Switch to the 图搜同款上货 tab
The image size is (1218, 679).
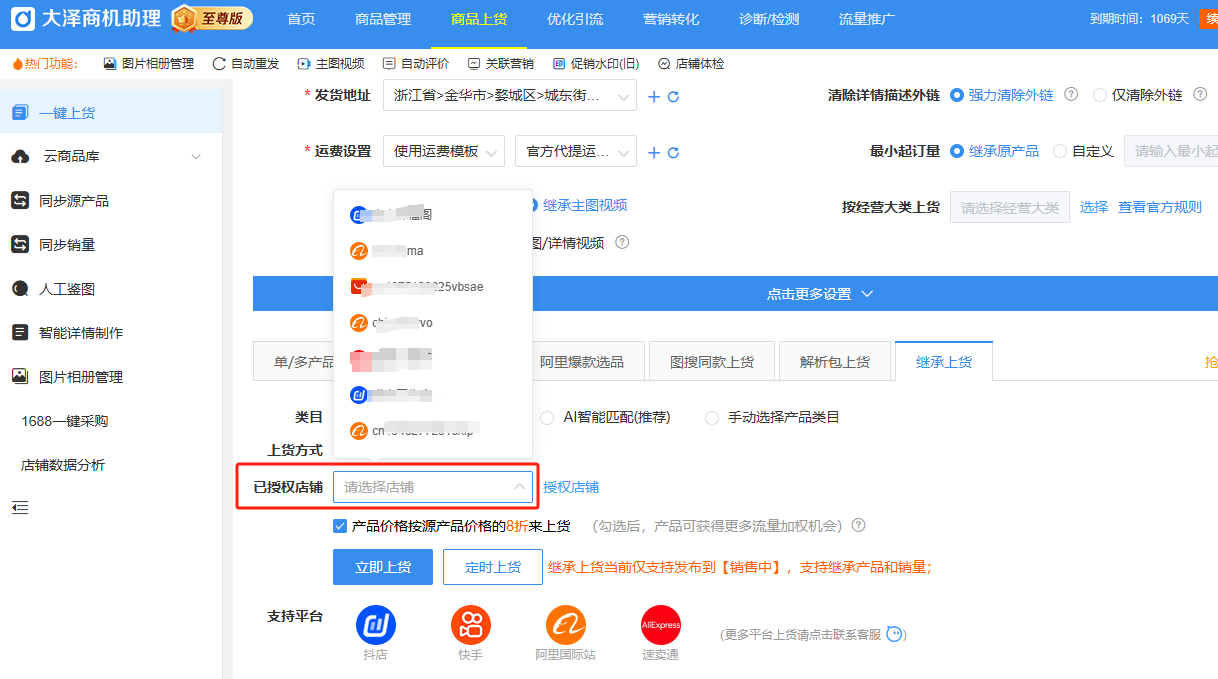click(x=711, y=362)
